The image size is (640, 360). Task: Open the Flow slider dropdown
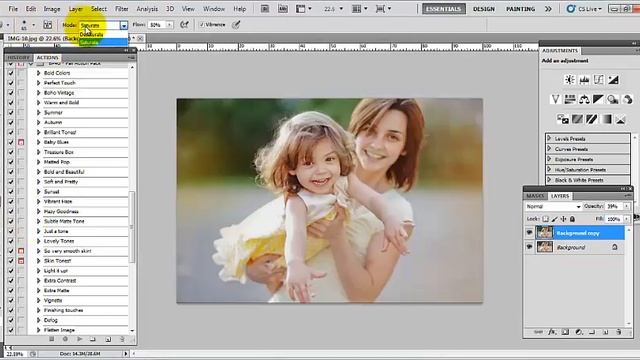point(169,25)
